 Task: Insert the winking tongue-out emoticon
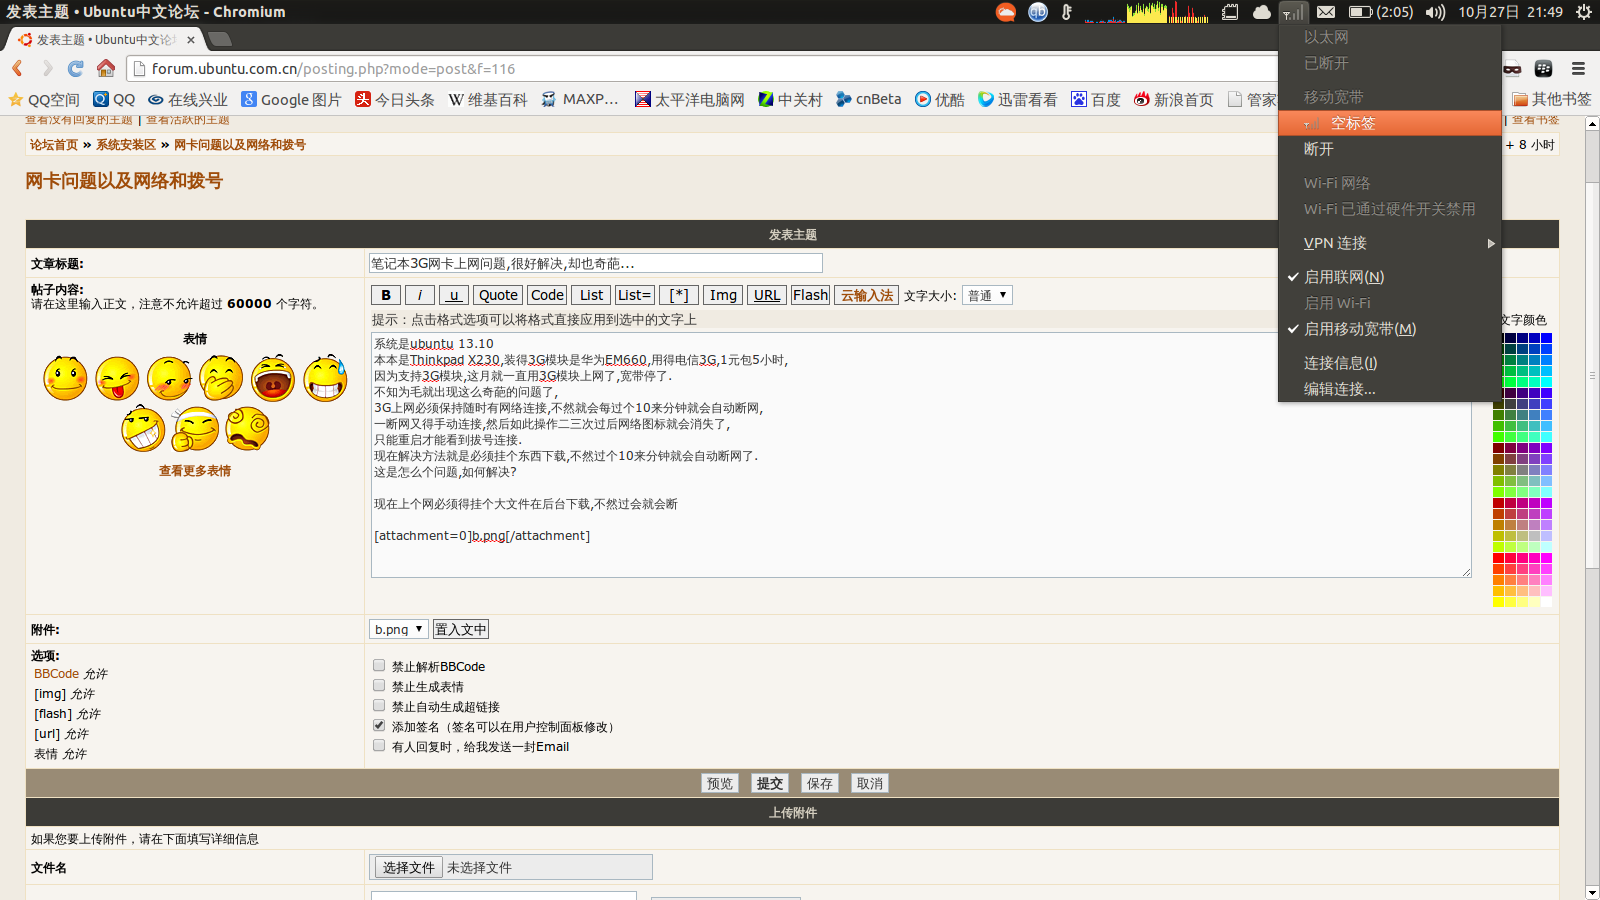point(118,378)
